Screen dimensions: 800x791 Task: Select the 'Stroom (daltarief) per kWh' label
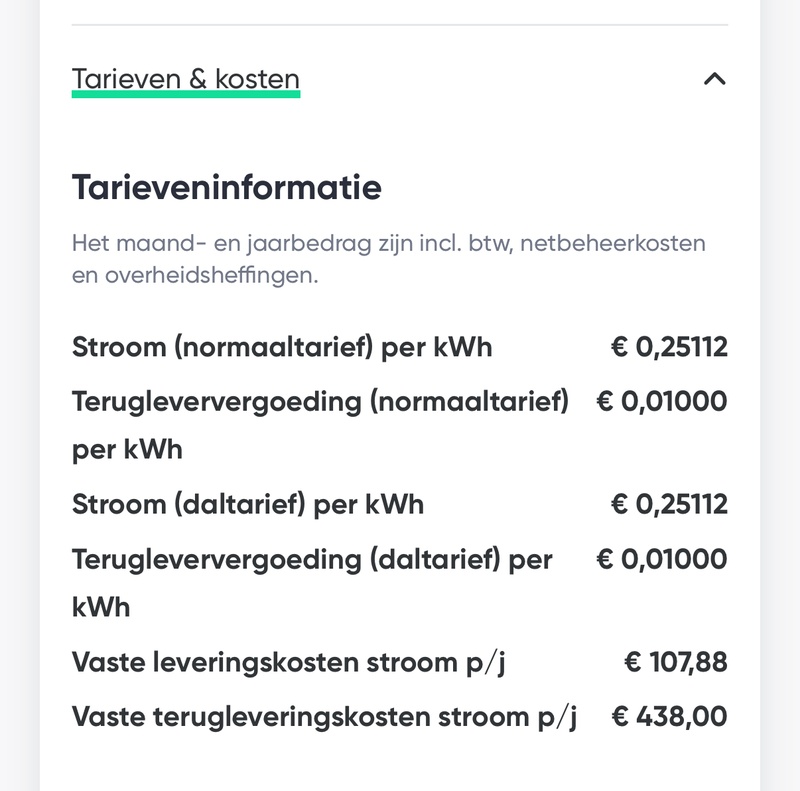pyautogui.click(x=248, y=504)
